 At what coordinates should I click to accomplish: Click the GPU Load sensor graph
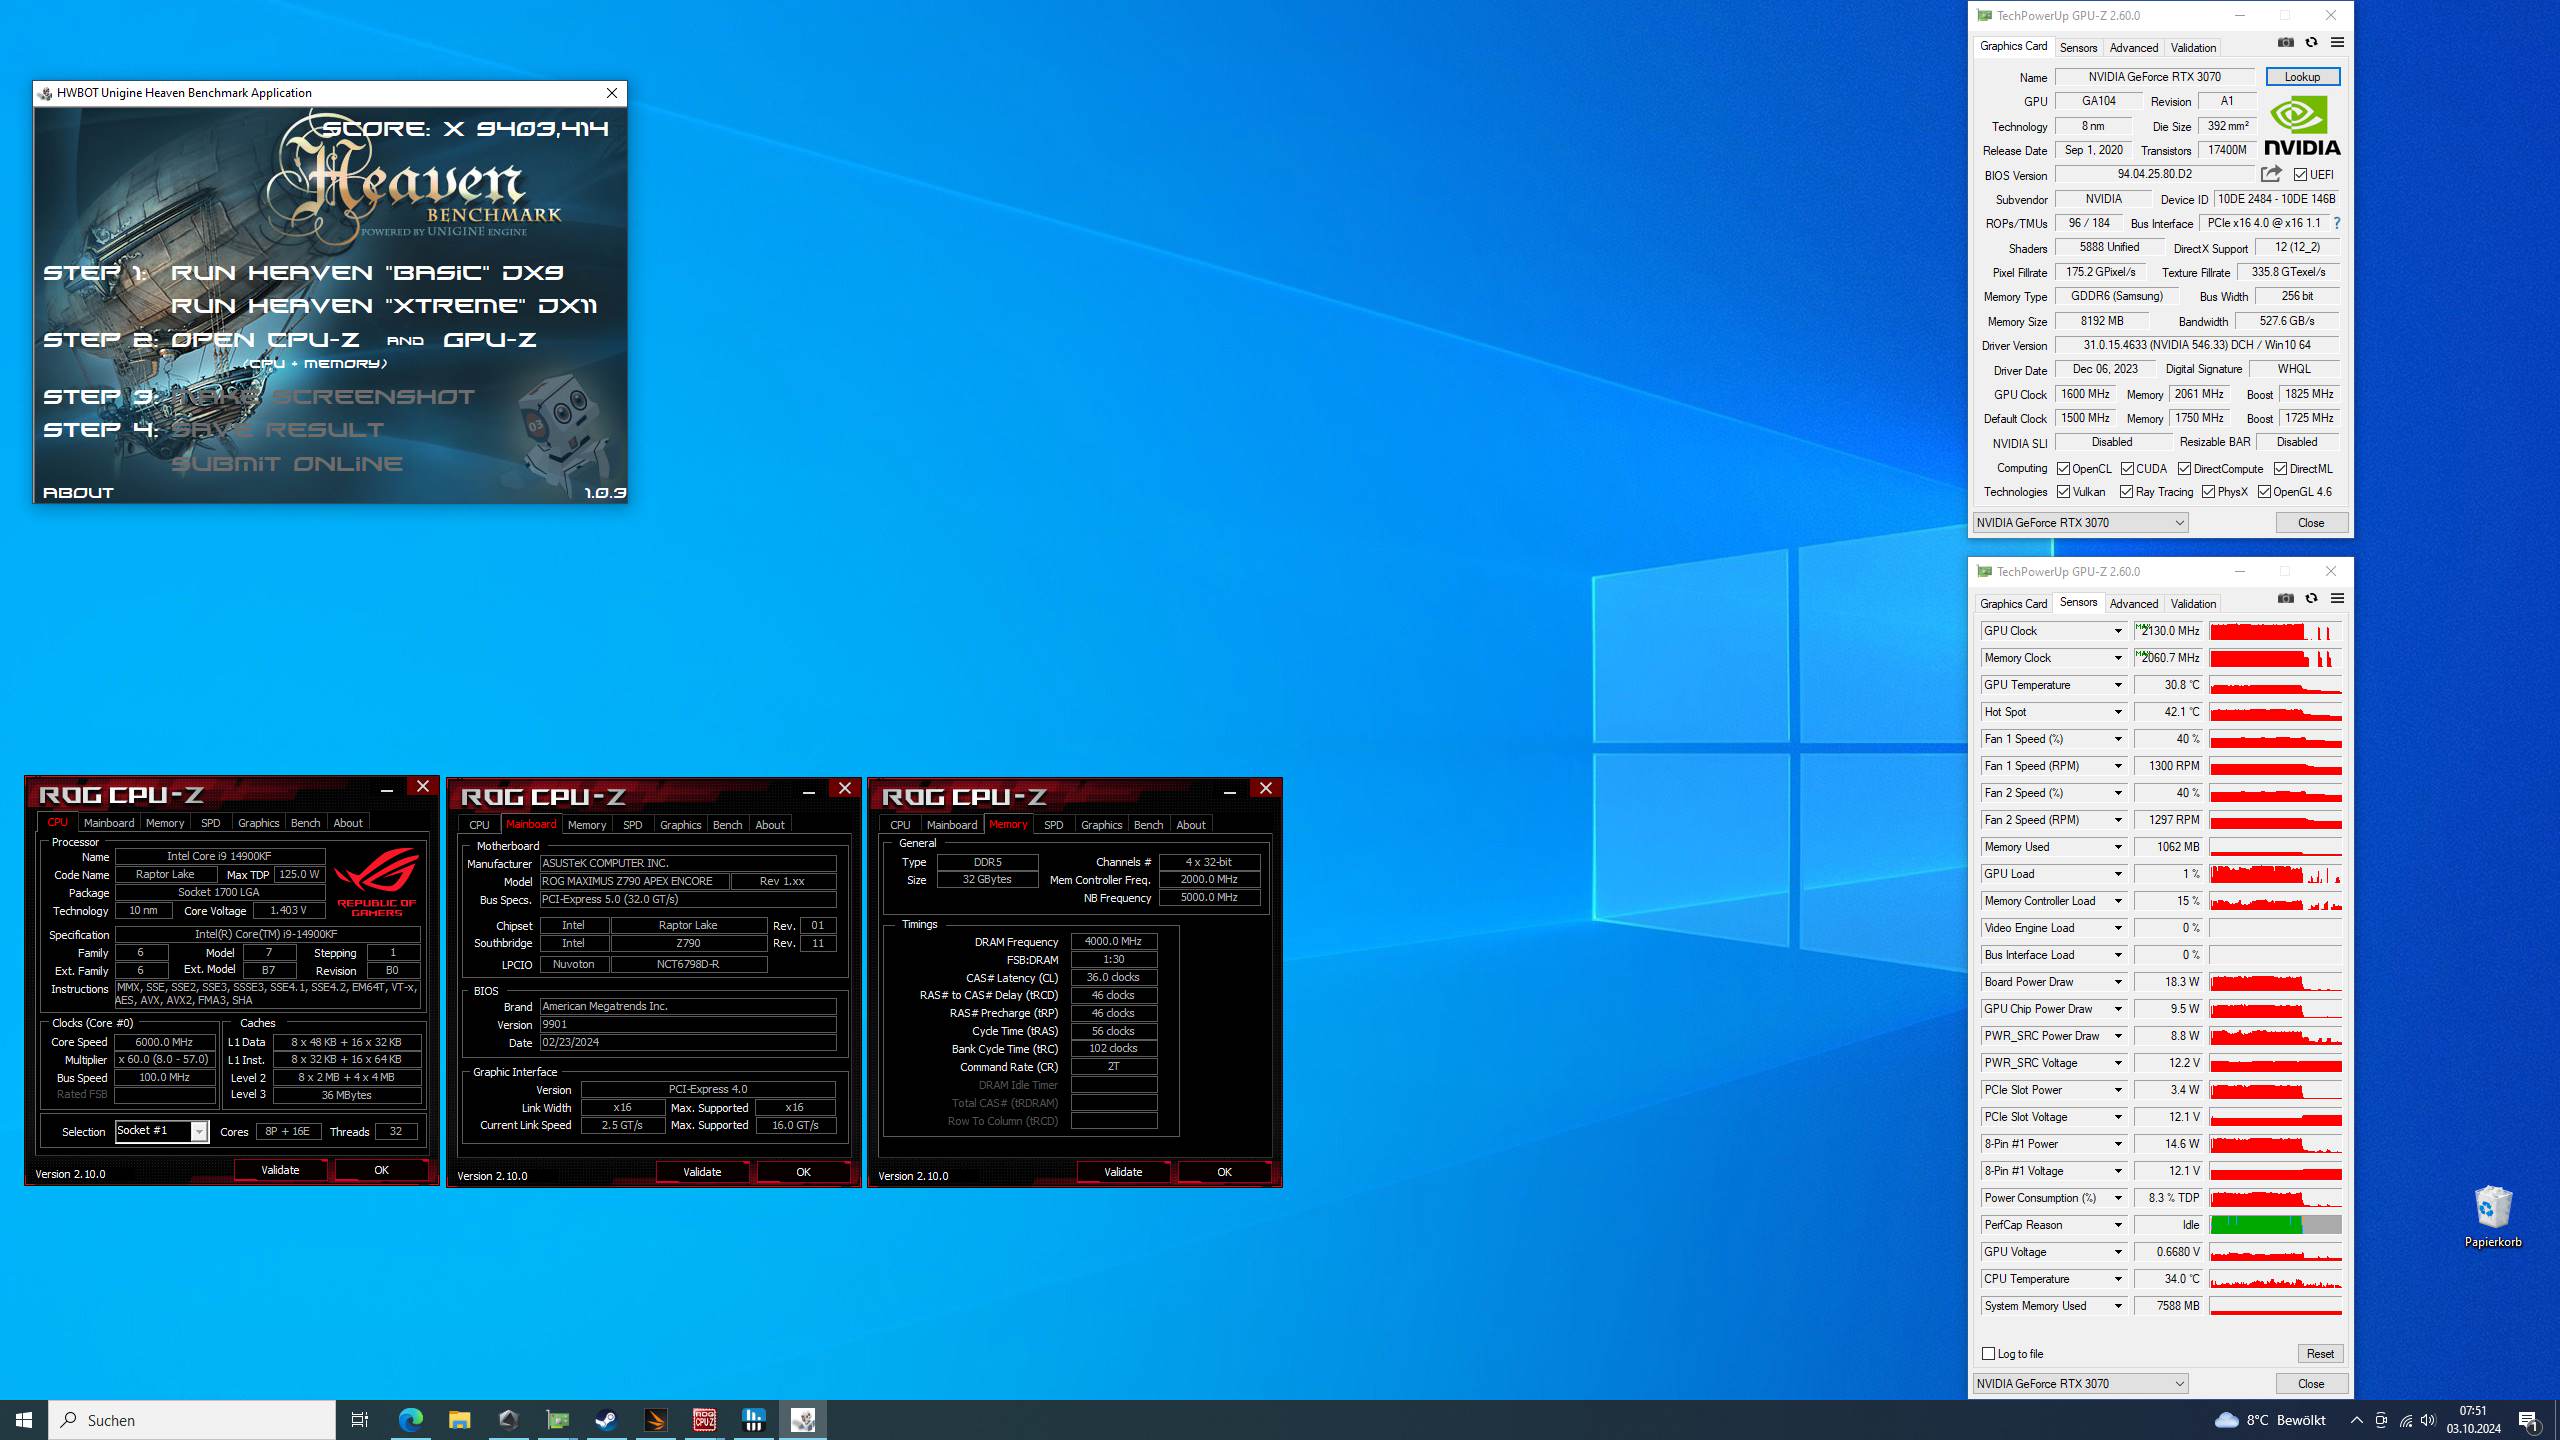(x=2275, y=874)
